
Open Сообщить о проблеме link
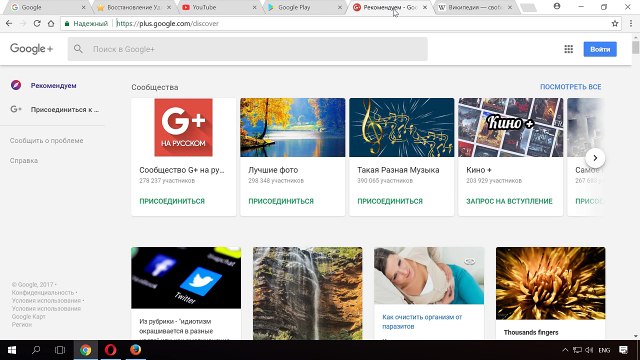(47, 140)
